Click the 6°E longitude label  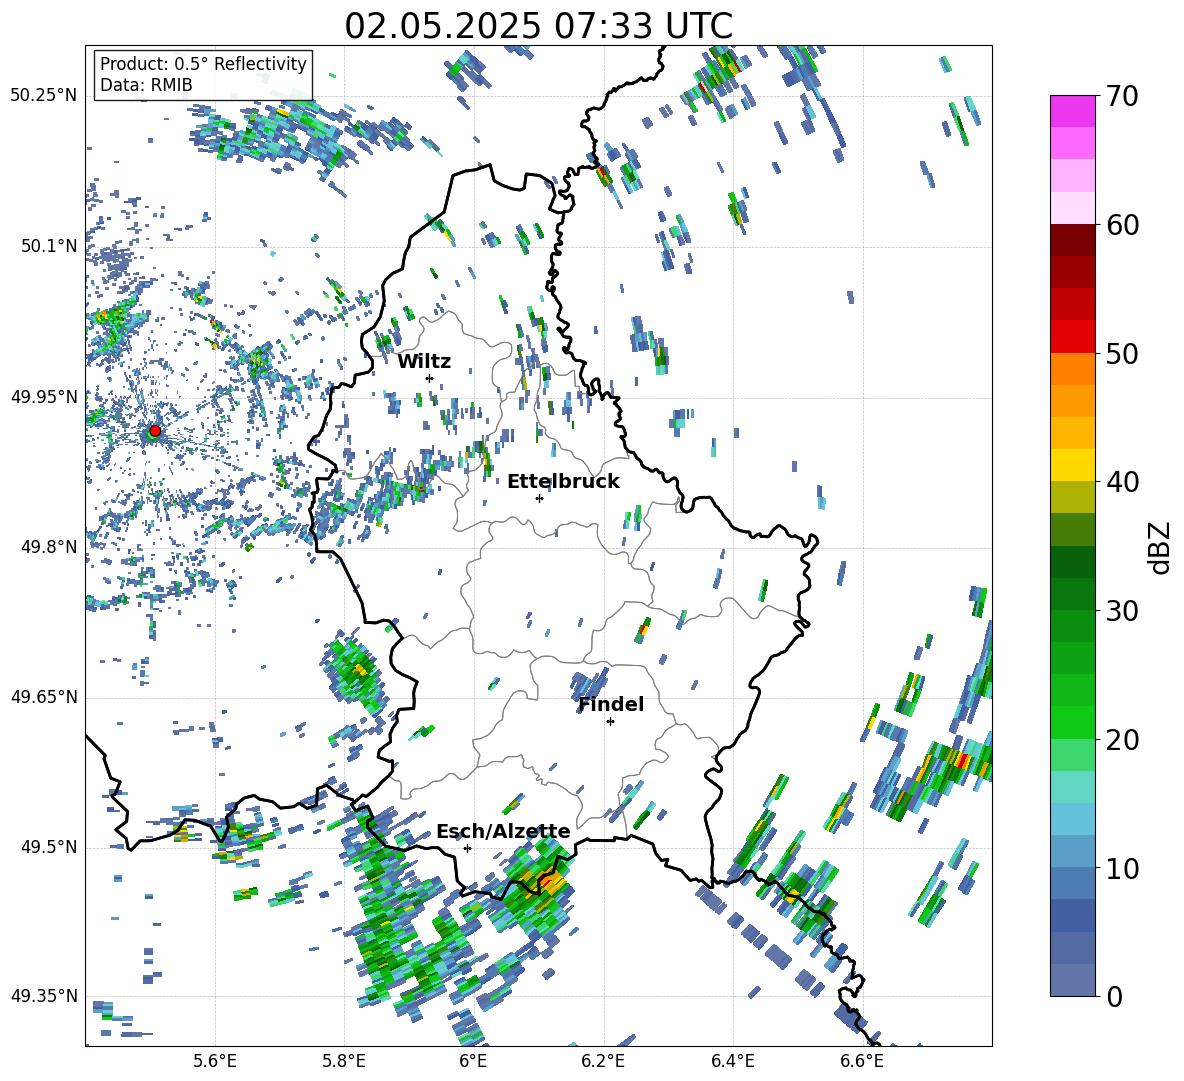[x=473, y=1061]
